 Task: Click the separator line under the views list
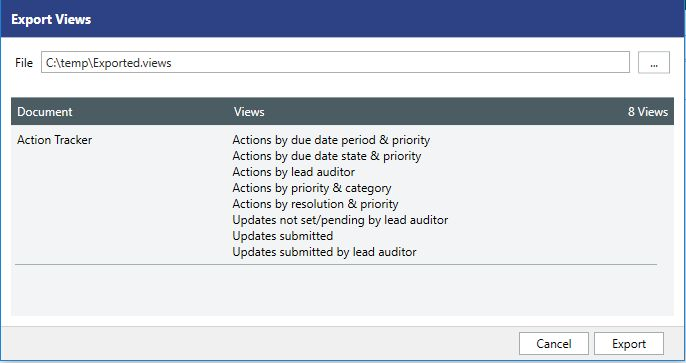pos(336,265)
